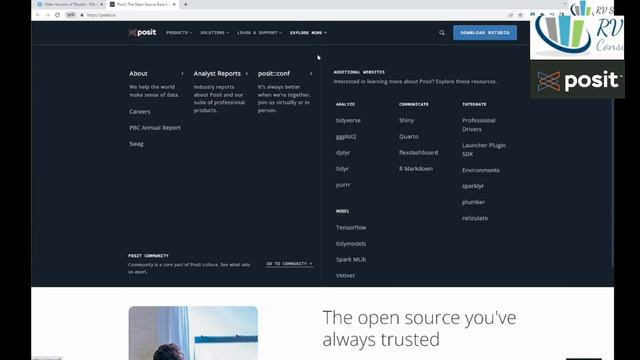Image resolution: width=640 pixels, height=360 pixels.
Task: Open the ggplot2 website link
Action: click(x=346, y=136)
